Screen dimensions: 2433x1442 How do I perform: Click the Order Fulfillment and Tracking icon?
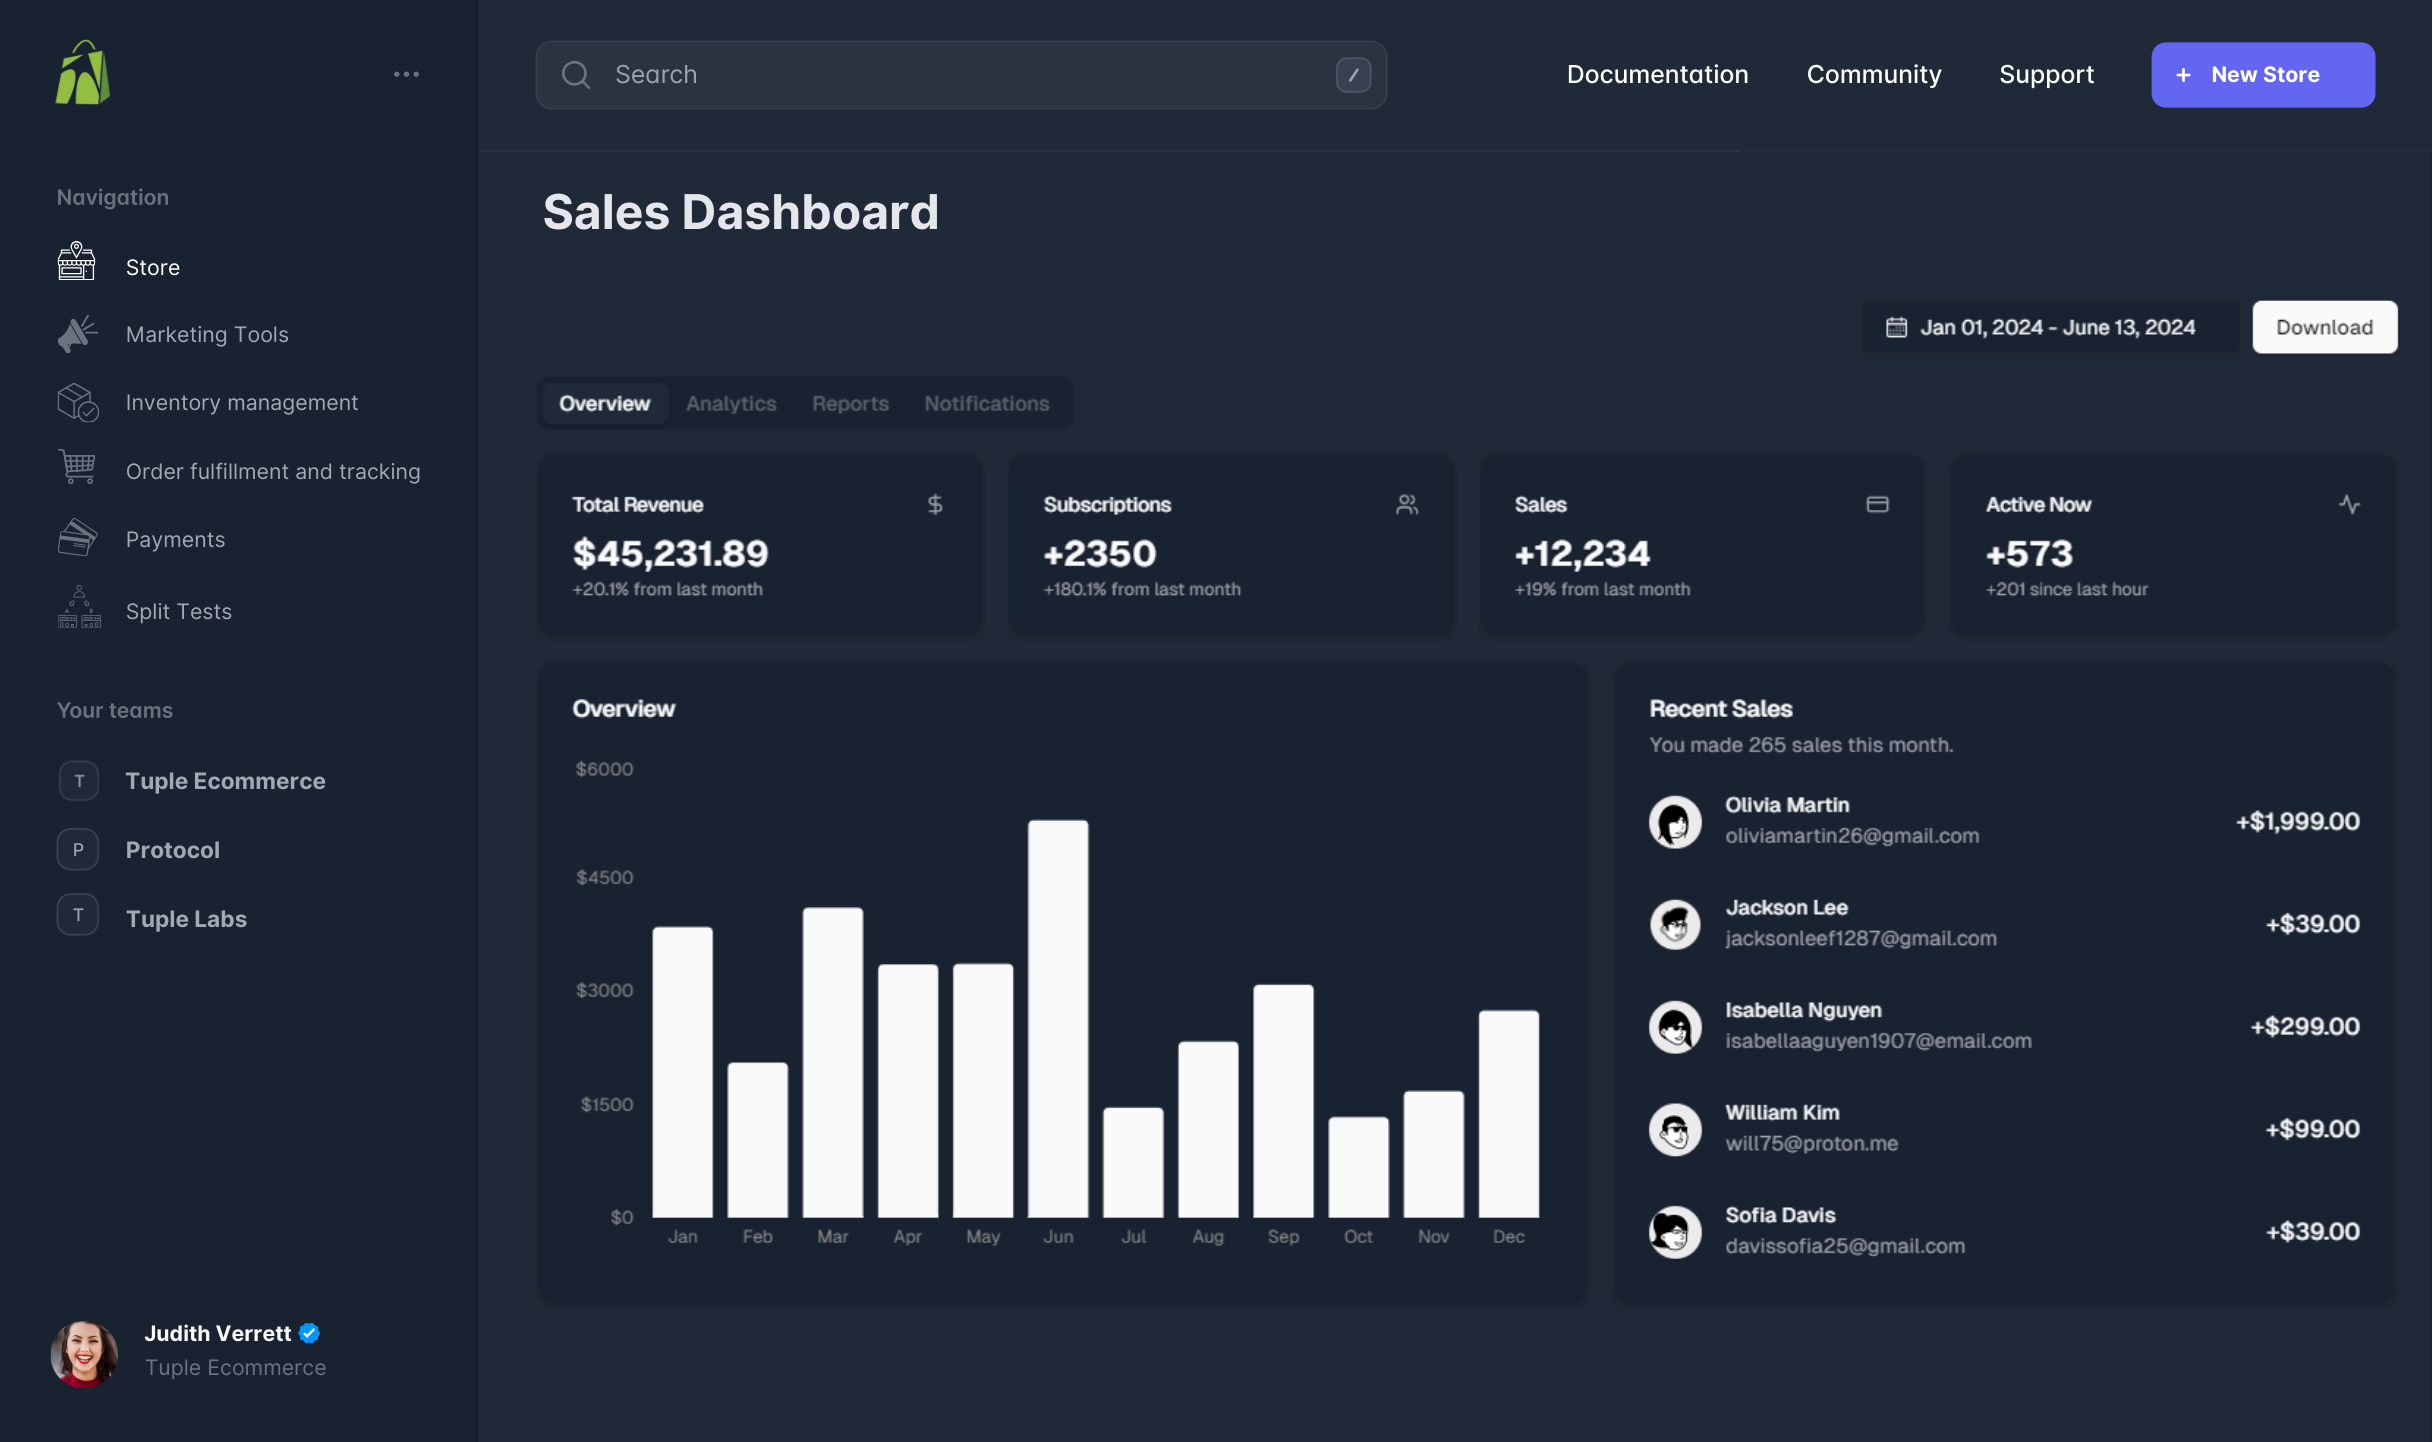coord(77,470)
